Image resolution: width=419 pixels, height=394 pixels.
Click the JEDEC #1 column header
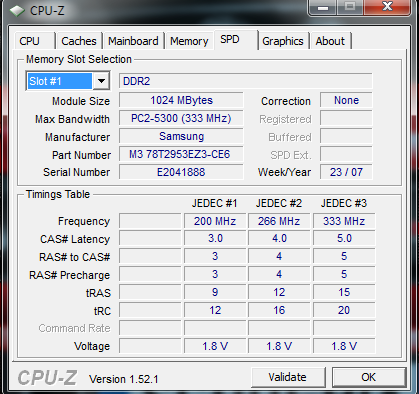(x=215, y=203)
